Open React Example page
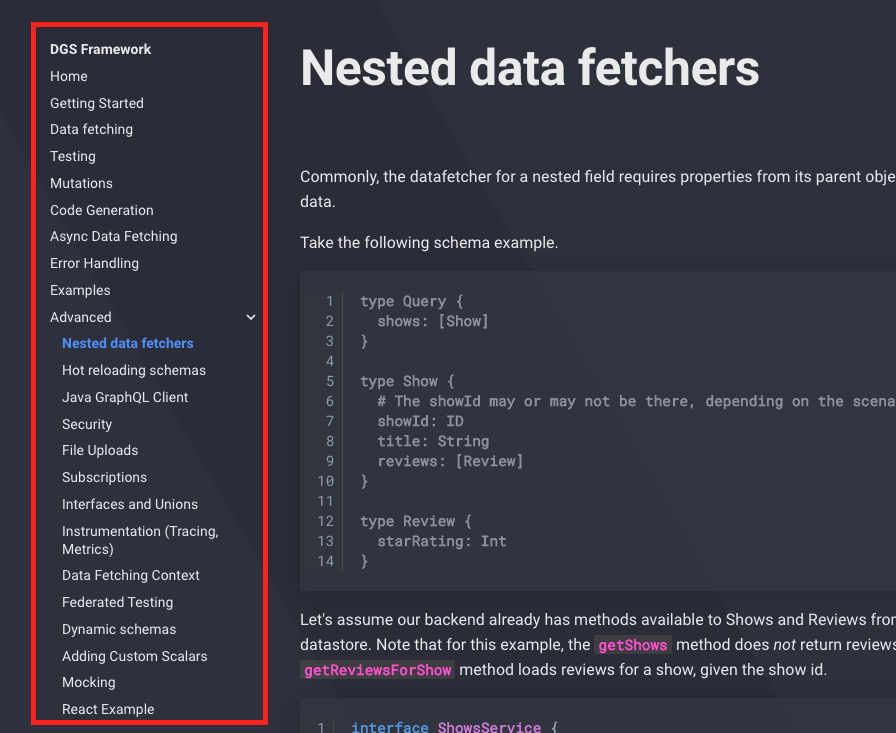 (x=108, y=709)
